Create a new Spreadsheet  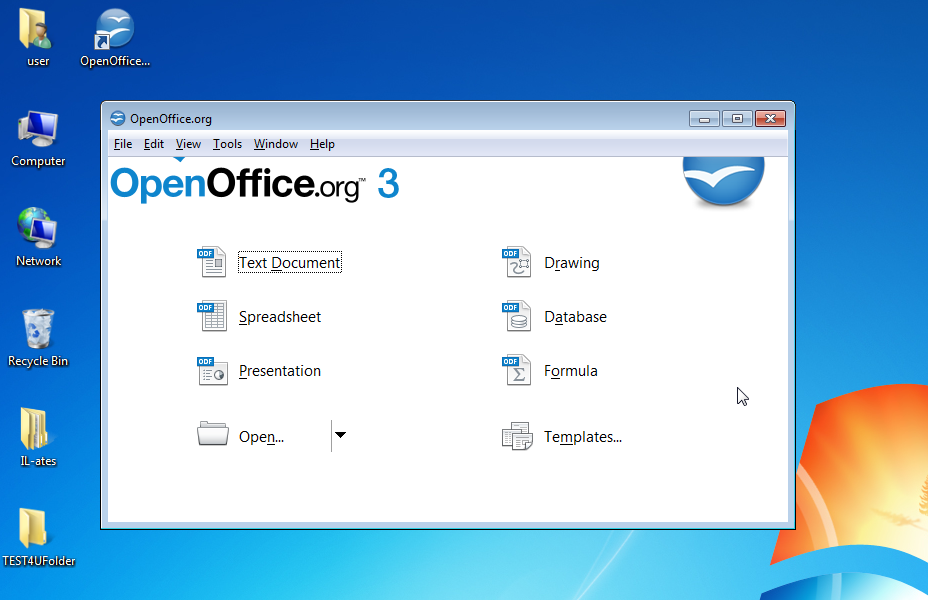pos(280,317)
